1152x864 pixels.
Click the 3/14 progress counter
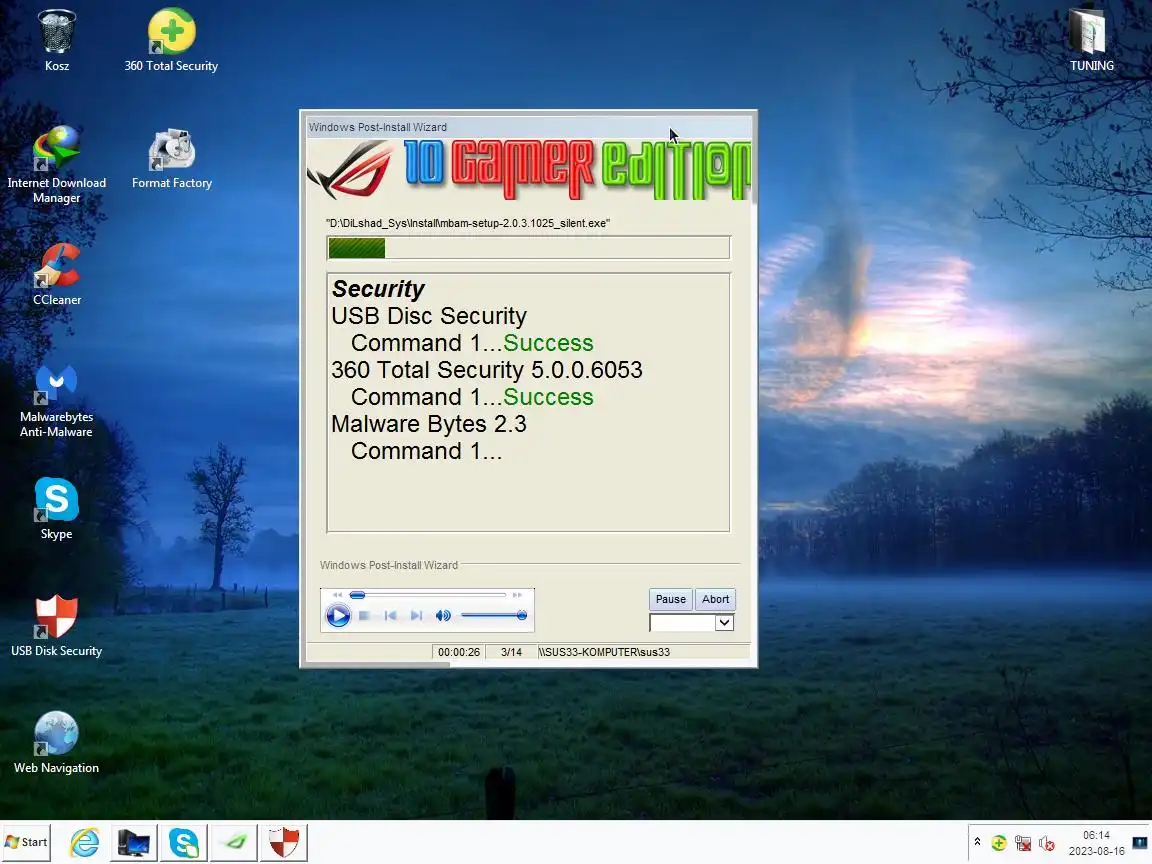click(511, 652)
